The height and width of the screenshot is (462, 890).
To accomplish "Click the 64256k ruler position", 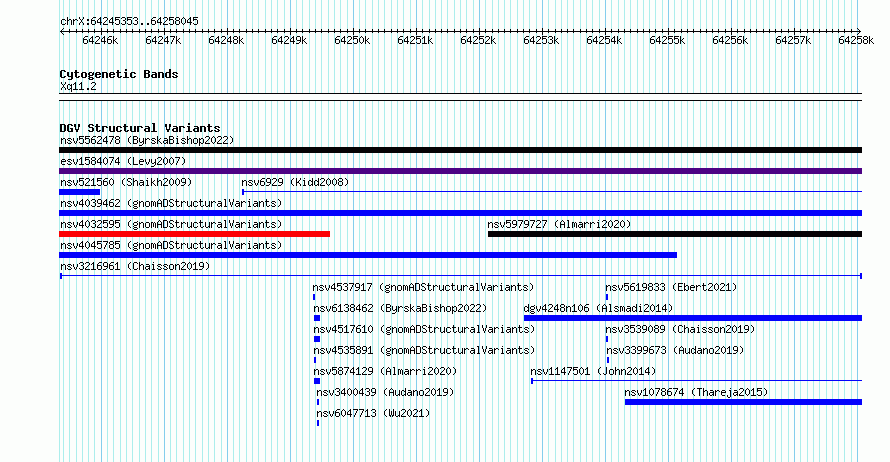I will 731,40.
